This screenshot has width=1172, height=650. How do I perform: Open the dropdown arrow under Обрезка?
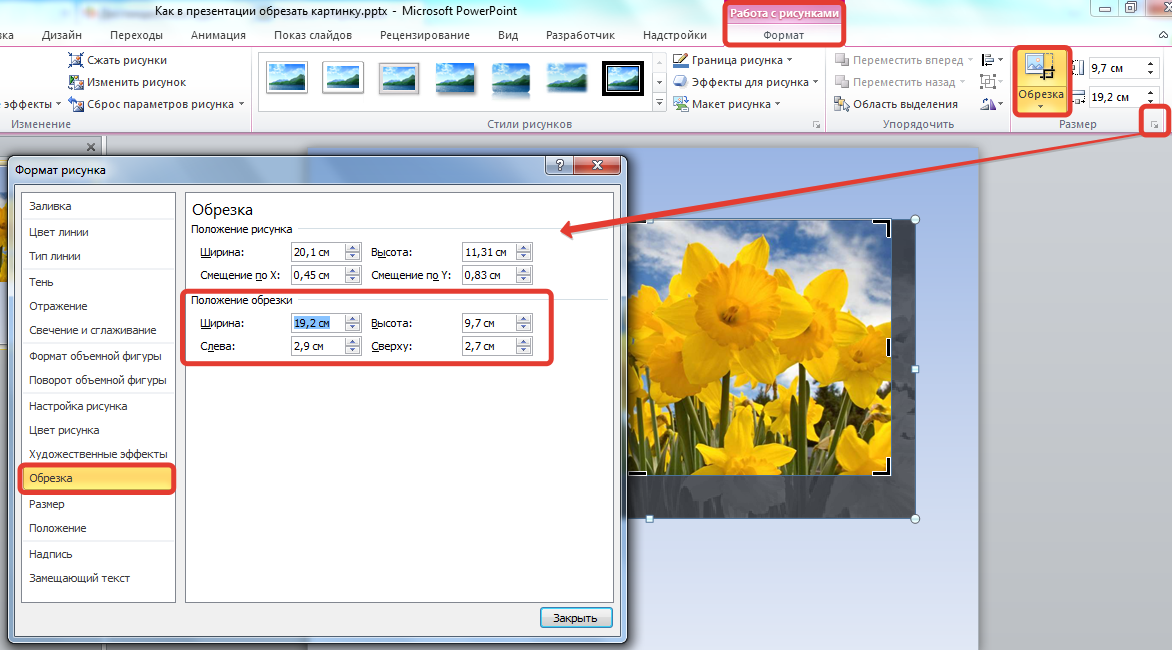1041,107
